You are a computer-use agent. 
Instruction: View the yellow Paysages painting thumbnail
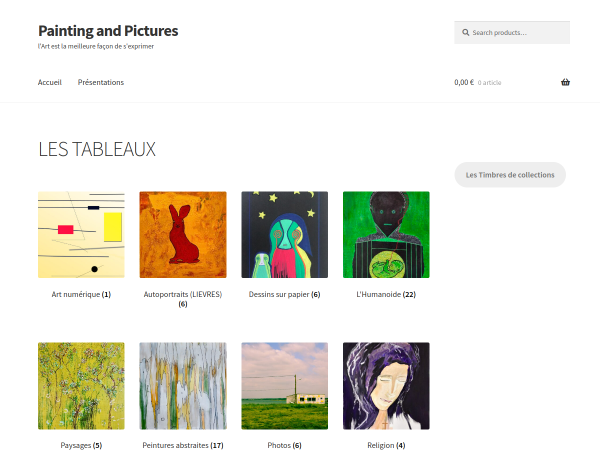tap(81, 386)
